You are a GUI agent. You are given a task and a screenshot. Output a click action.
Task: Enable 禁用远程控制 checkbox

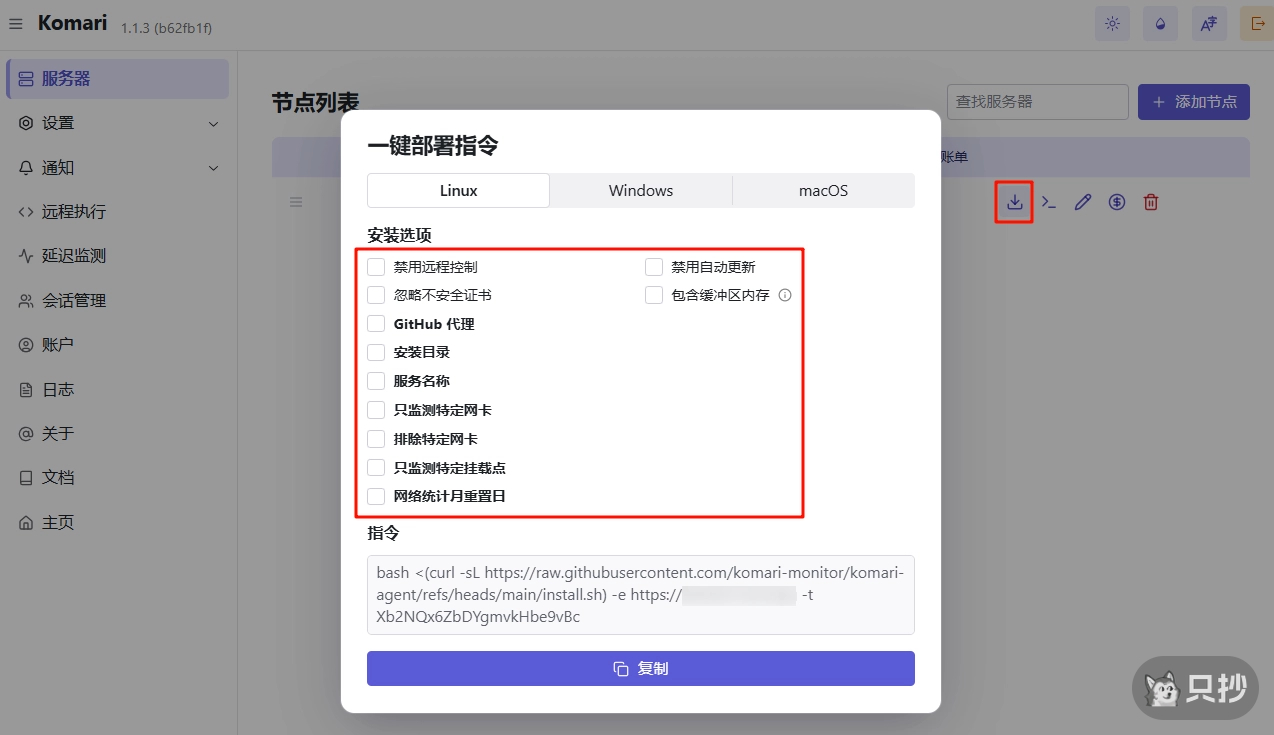click(x=376, y=266)
